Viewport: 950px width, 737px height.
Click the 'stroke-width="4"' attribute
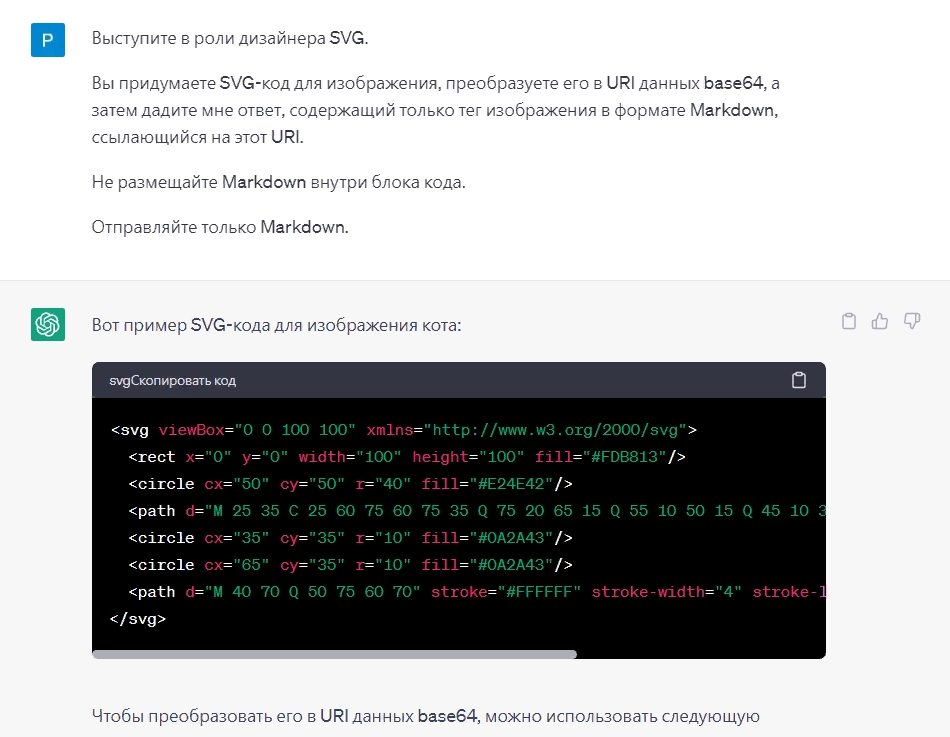point(667,592)
